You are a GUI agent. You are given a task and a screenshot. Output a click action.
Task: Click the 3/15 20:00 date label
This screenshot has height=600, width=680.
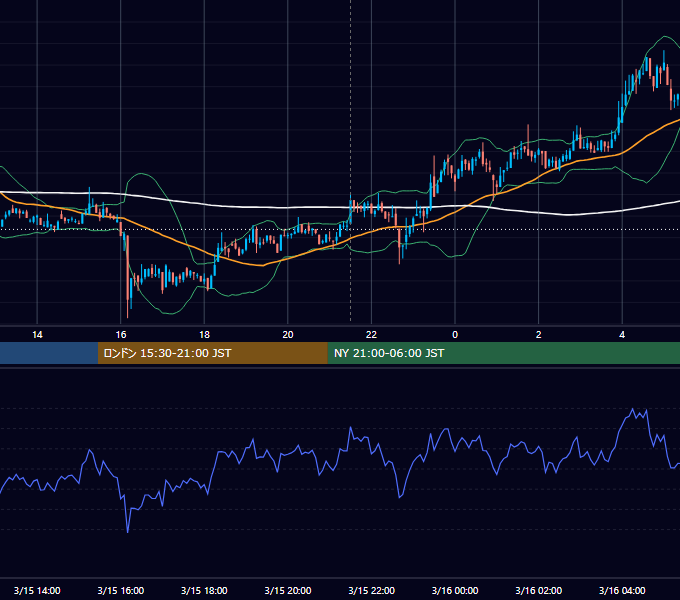288,590
